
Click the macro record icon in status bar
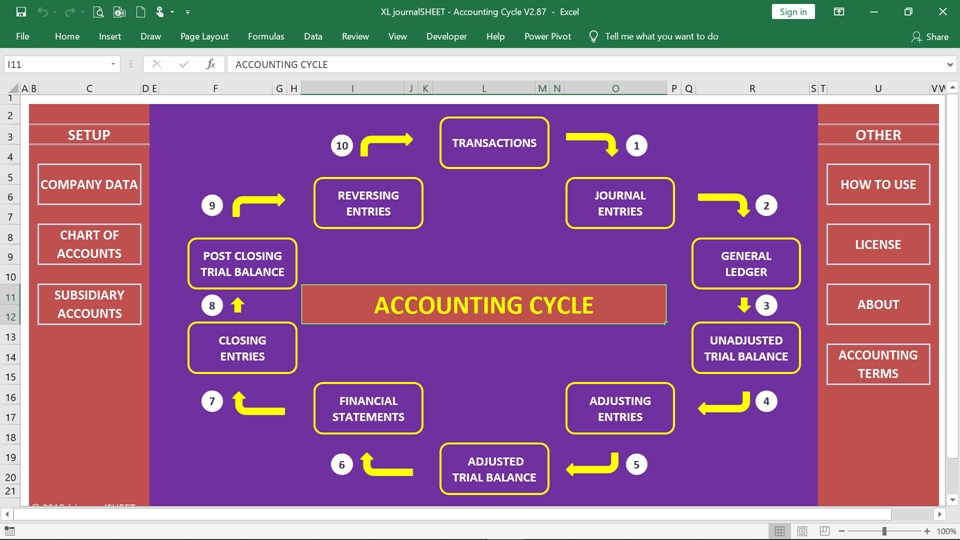point(9,531)
